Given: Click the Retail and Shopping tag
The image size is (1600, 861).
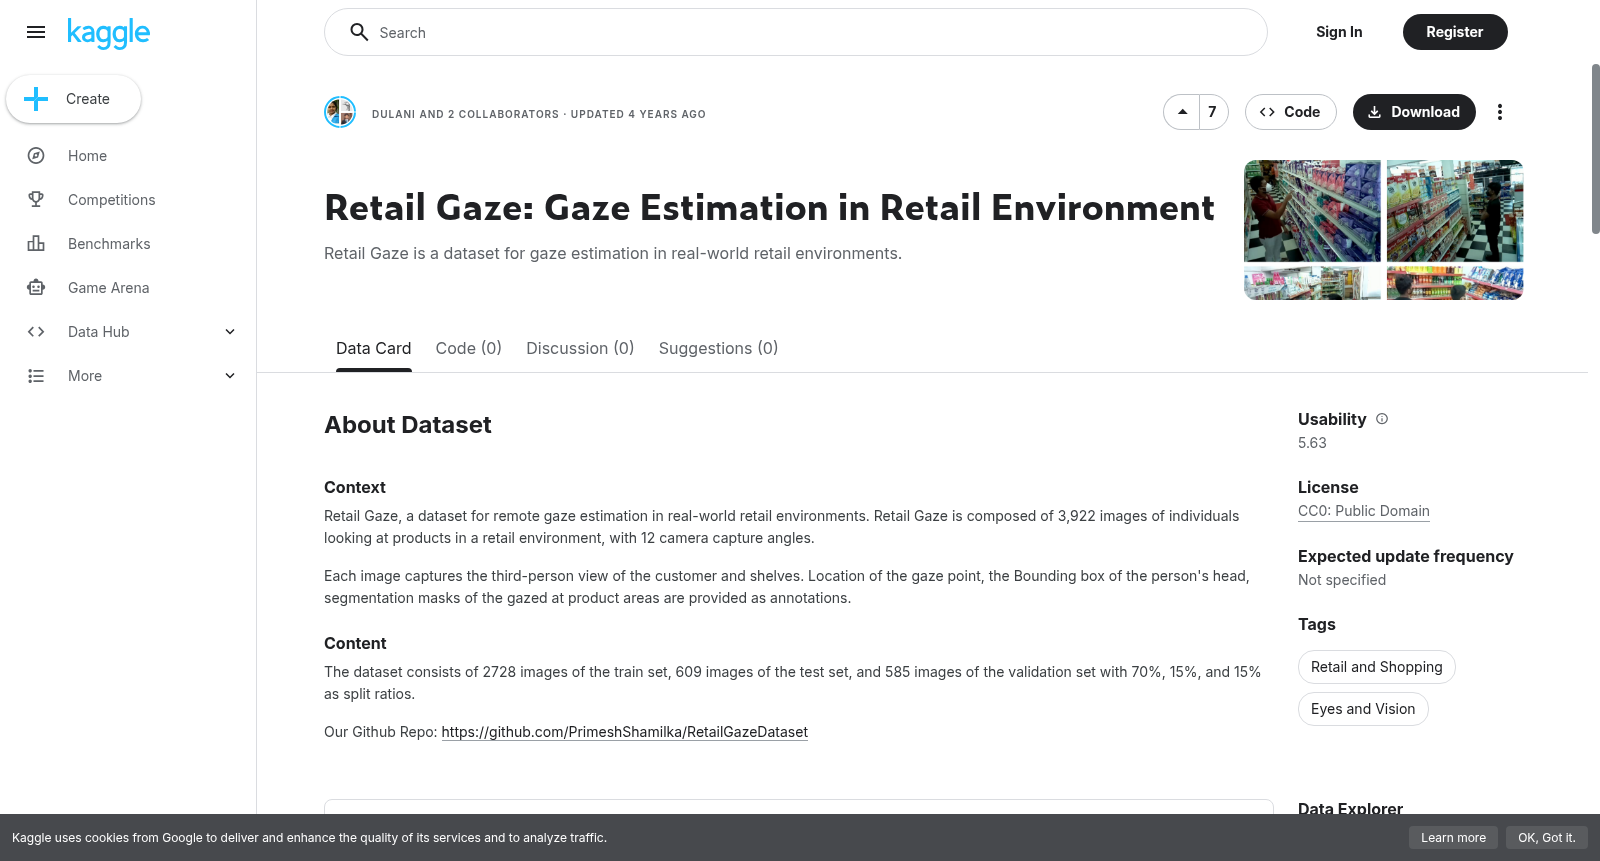Looking at the screenshot, I should click(1377, 667).
